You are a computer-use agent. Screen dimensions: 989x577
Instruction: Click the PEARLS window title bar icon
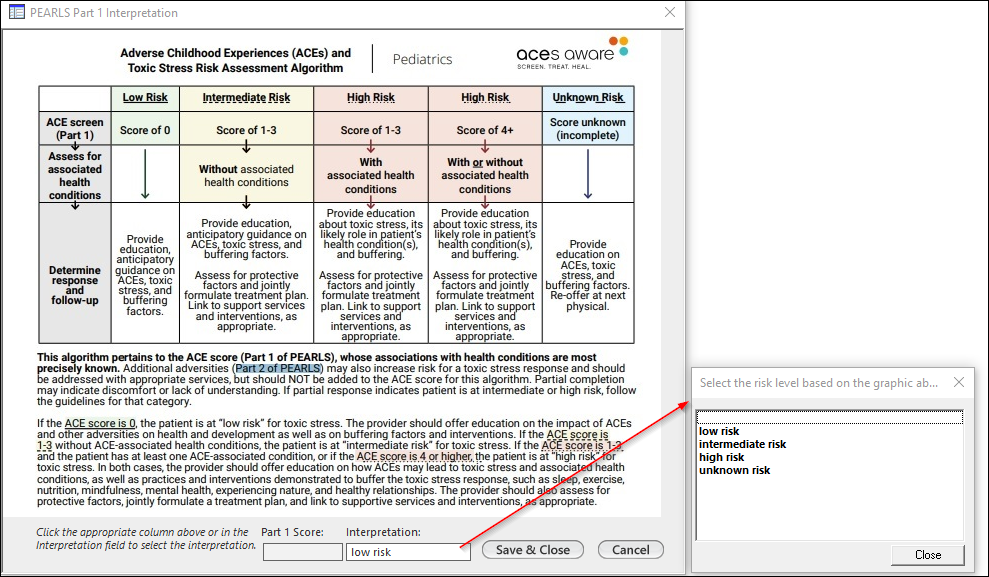point(17,12)
